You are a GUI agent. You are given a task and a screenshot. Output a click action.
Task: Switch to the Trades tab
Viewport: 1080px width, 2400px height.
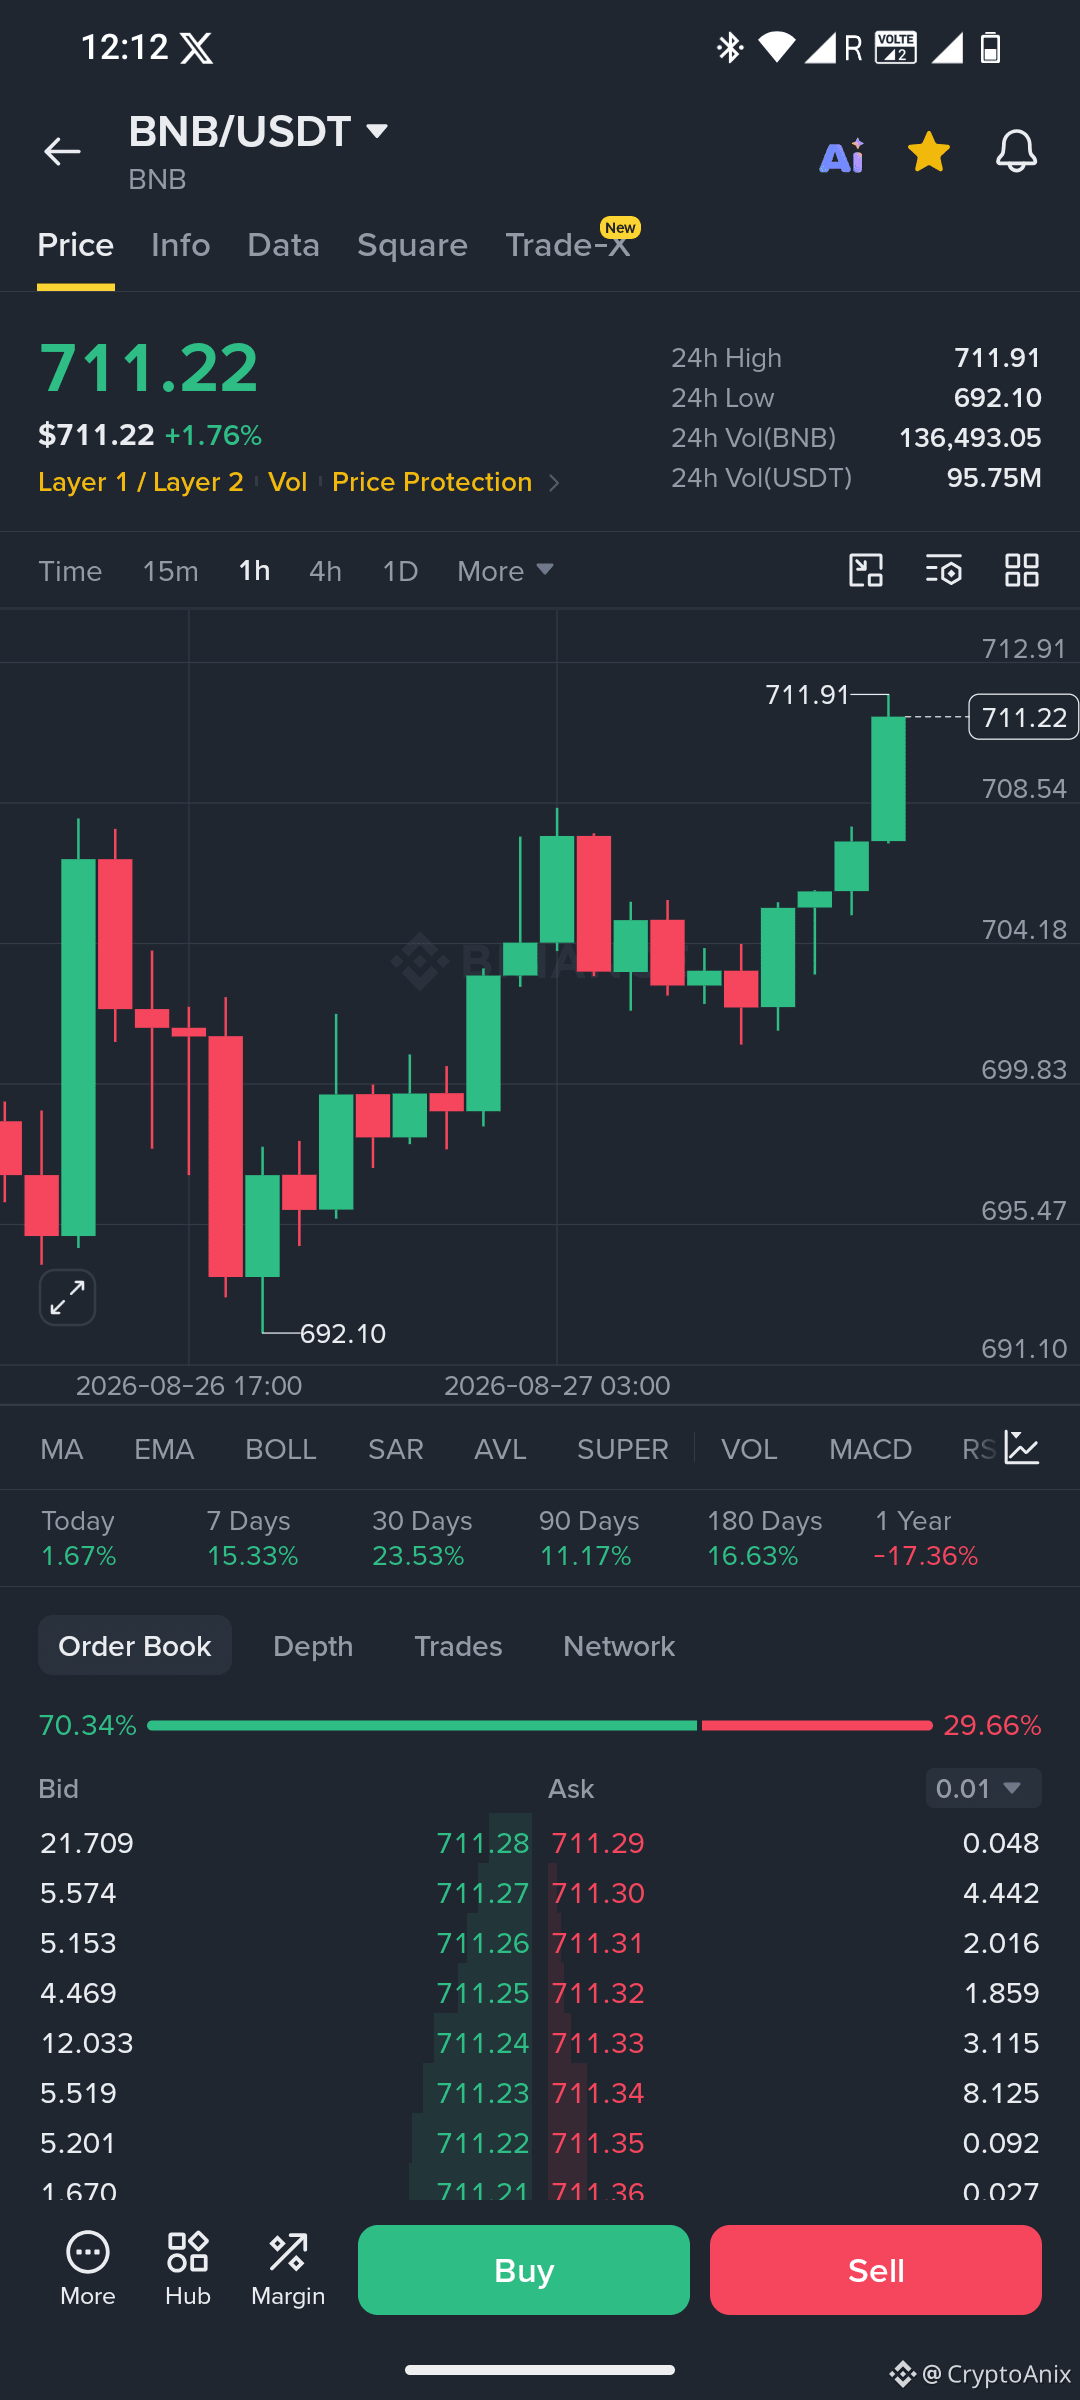(458, 1646)
